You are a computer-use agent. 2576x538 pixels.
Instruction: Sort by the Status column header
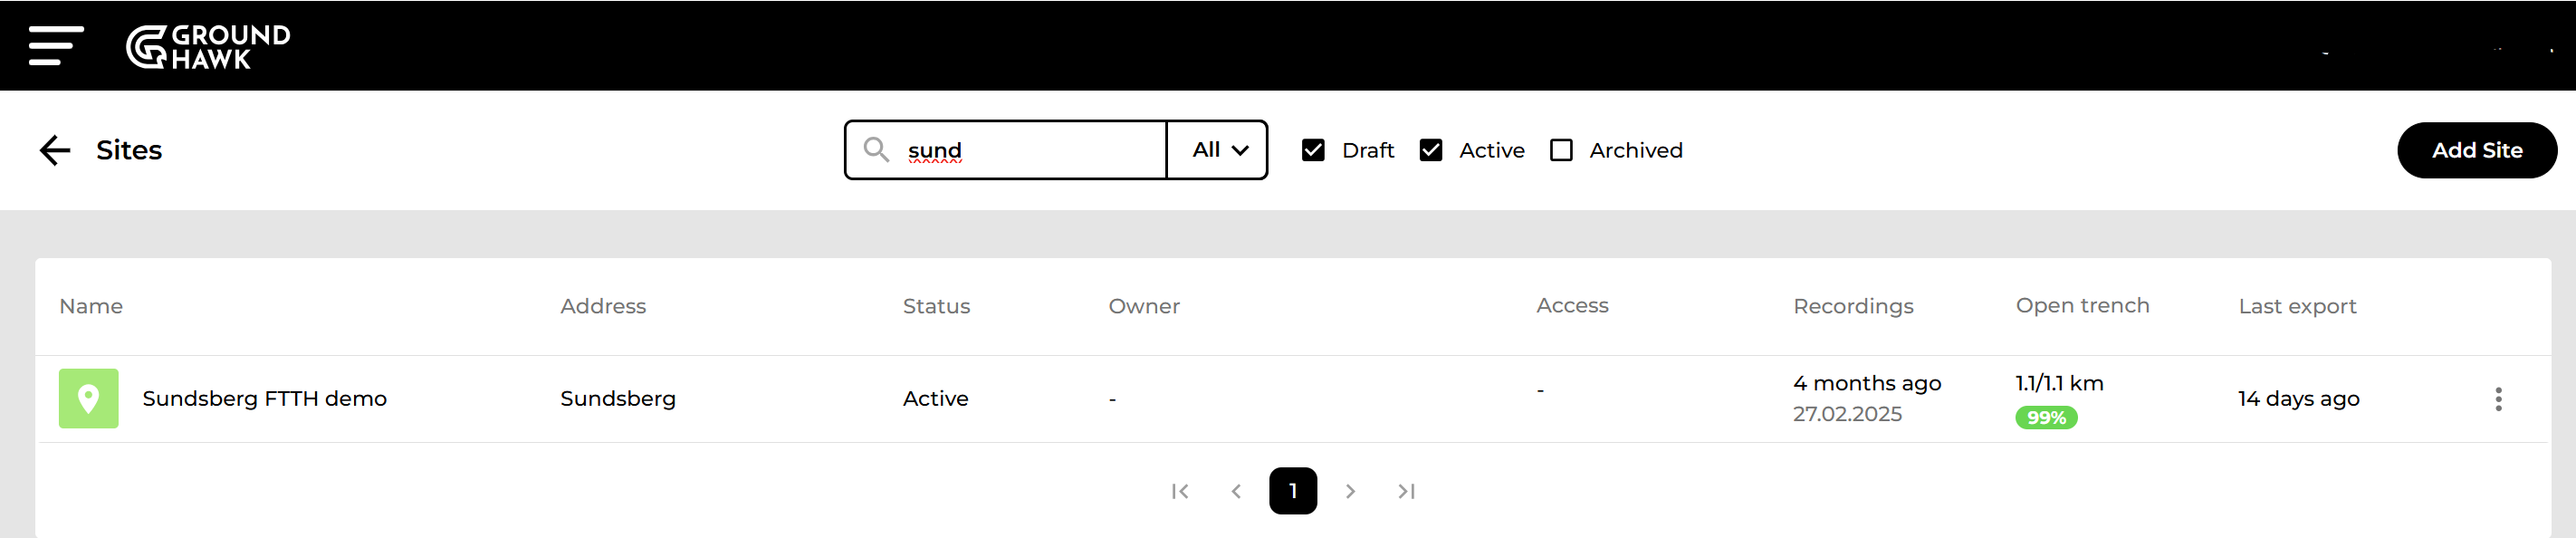[936, 306]
